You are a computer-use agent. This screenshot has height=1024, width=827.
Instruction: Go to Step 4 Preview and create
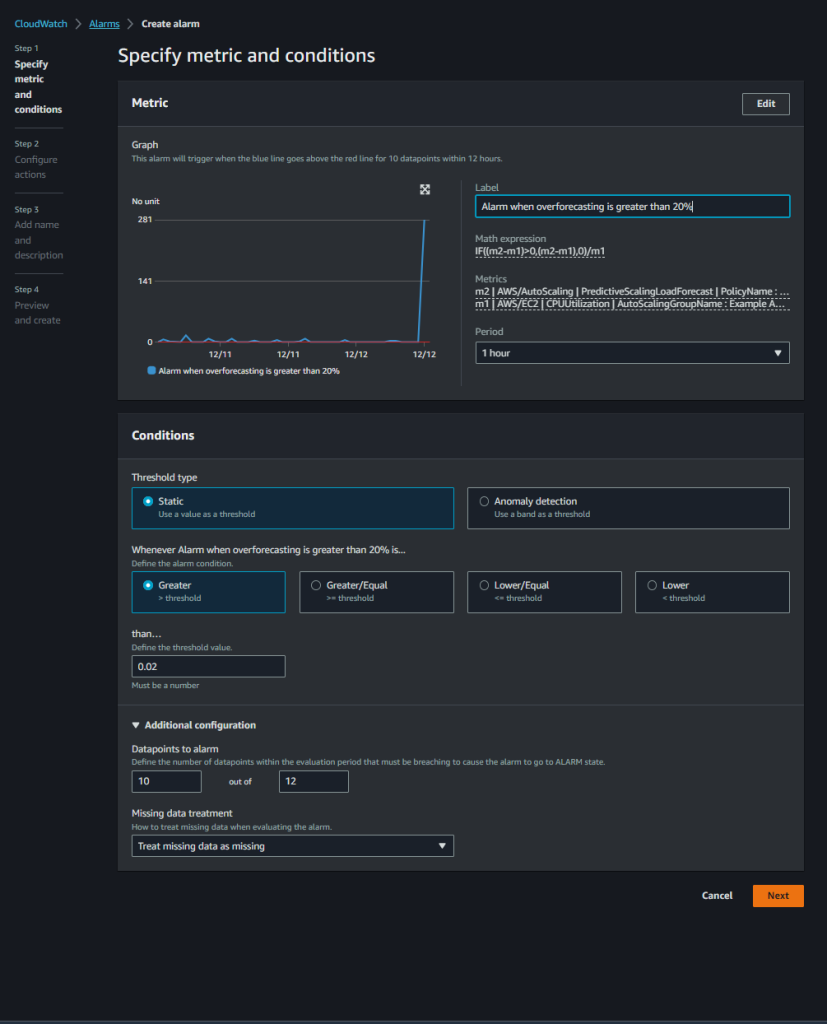pos(34,311)
